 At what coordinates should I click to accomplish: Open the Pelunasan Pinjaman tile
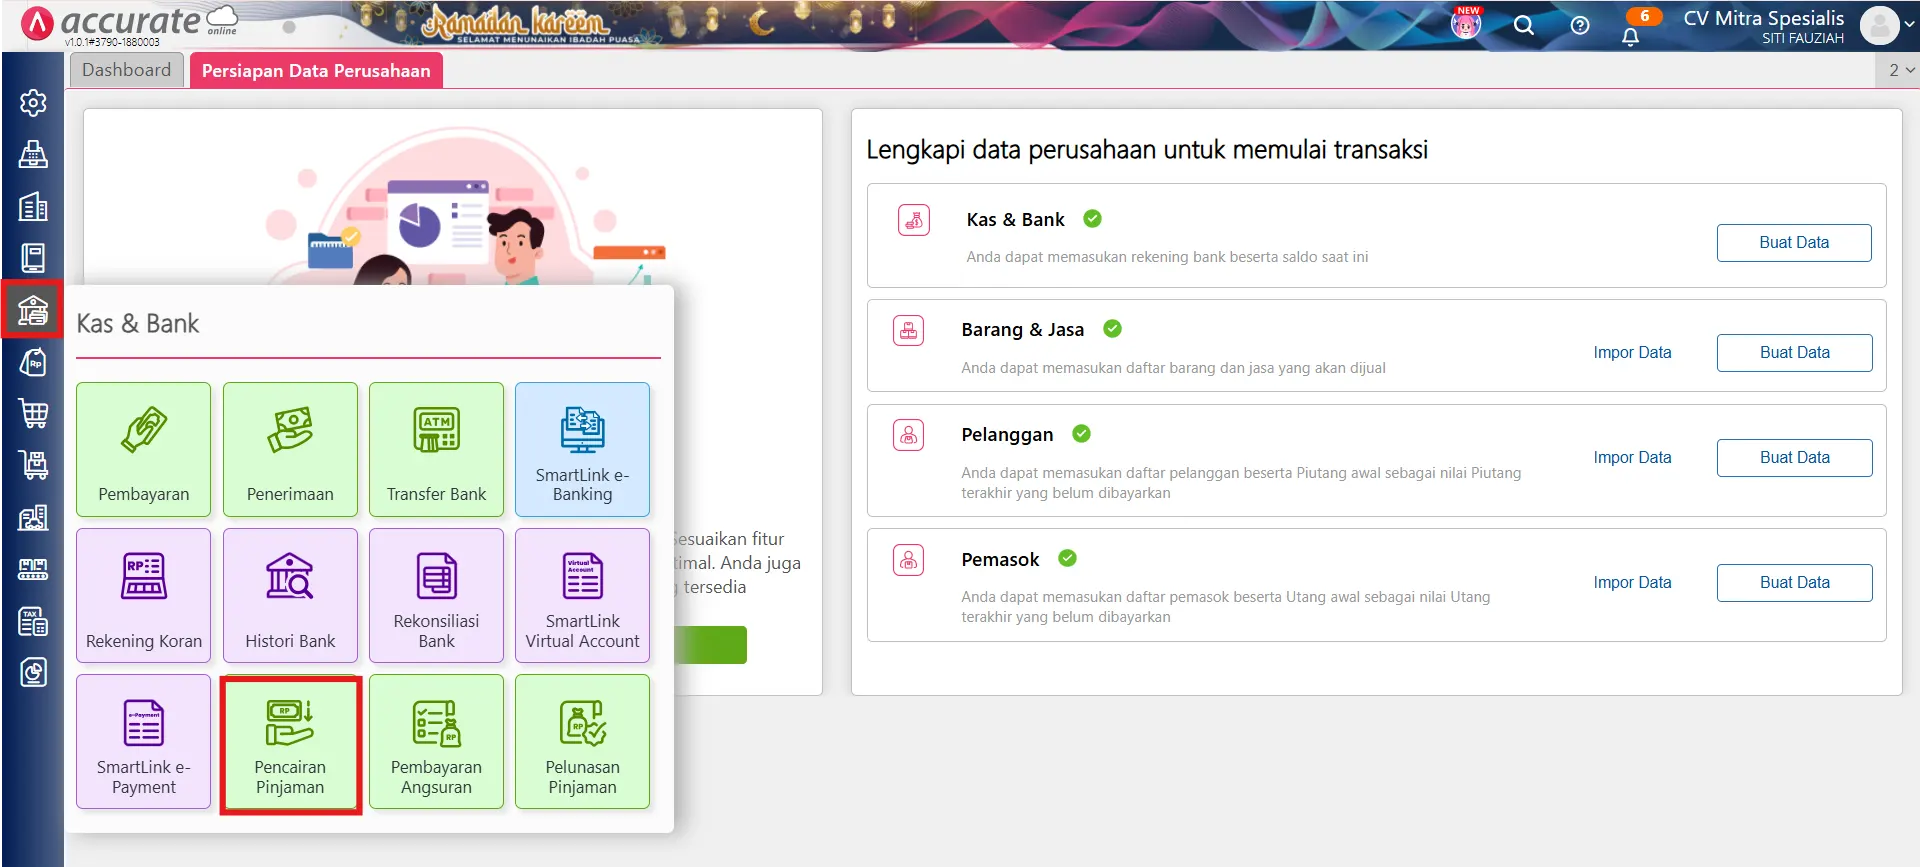coord(582,741)
